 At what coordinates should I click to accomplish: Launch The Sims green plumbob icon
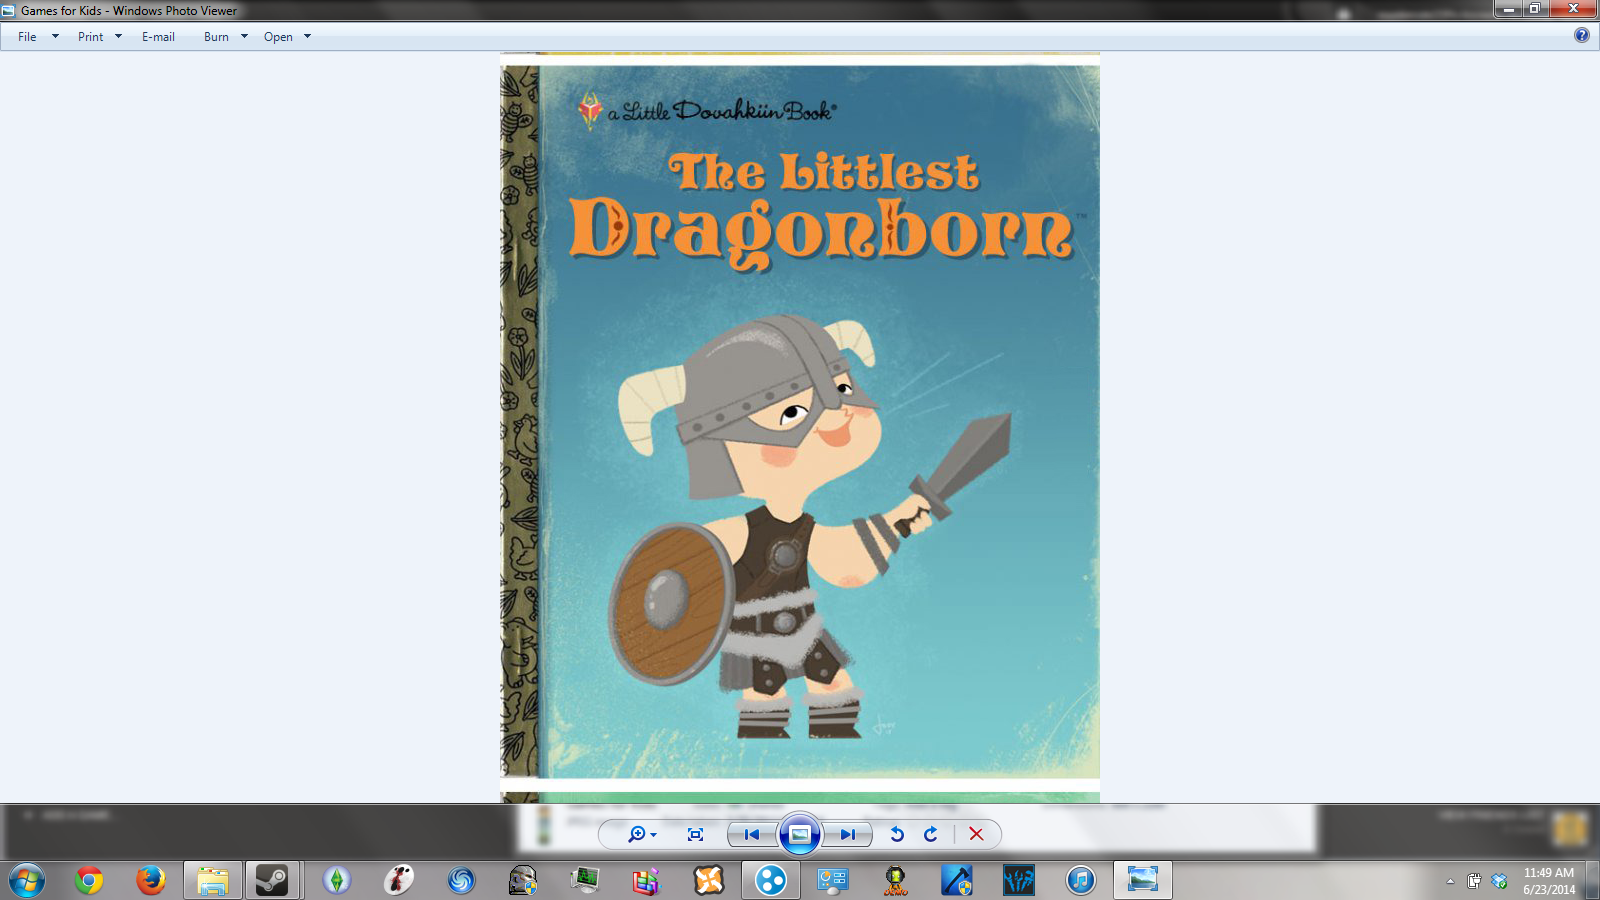337,881
